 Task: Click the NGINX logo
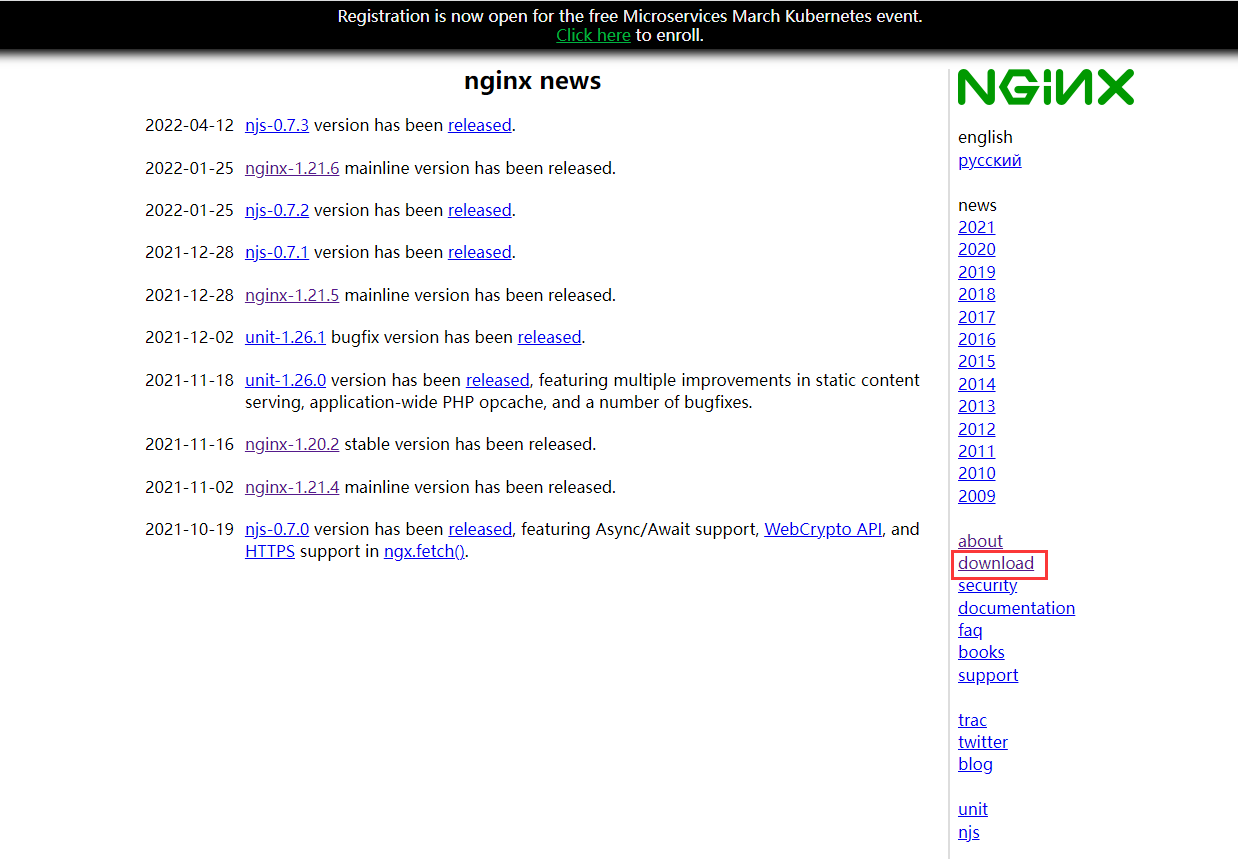[x=1045, y=87]
